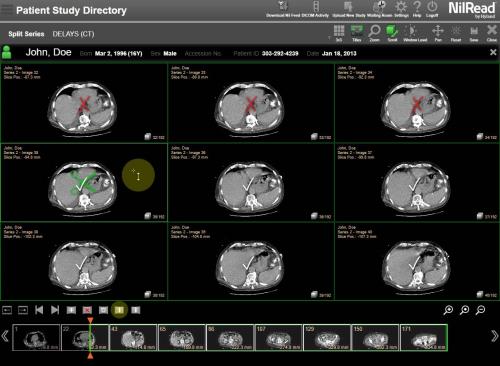The width and height of the screenshot is (500, 366).
Task: Click the red X remove split button
Action: (87, 310)
